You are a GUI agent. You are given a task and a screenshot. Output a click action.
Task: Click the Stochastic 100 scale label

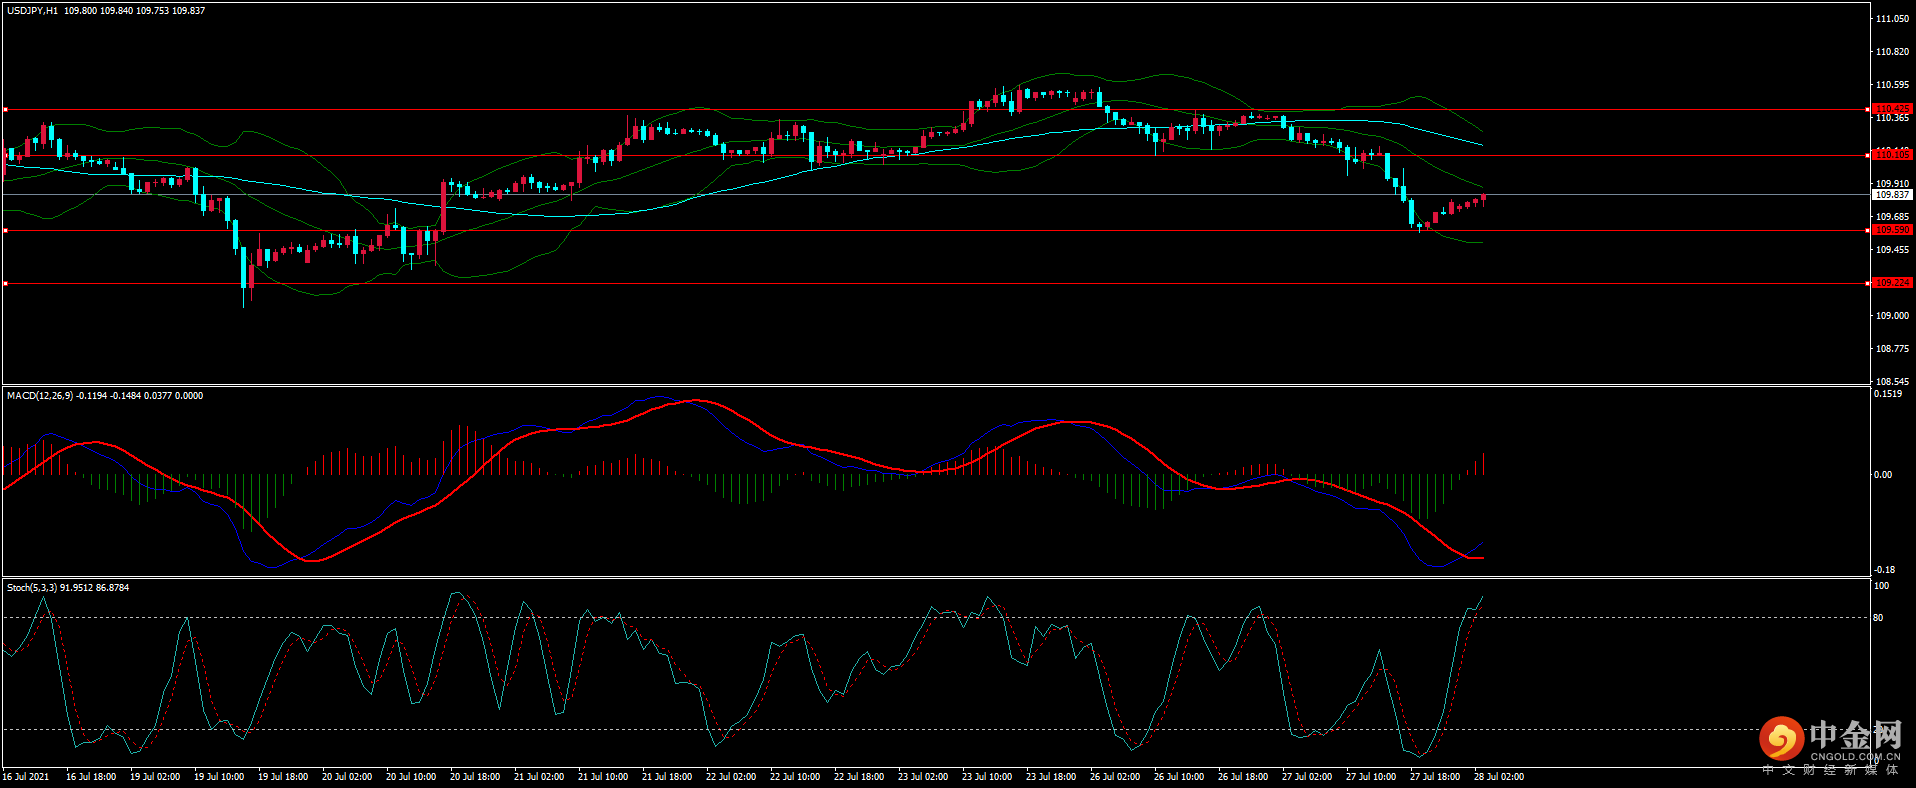tap(1881, 586)
